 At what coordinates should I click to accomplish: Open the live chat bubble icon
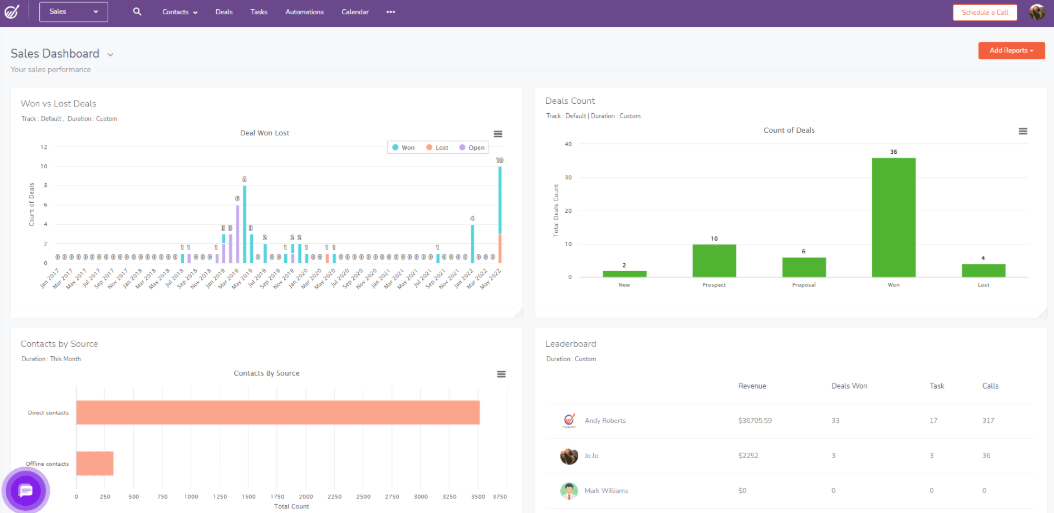pos(26,490)
